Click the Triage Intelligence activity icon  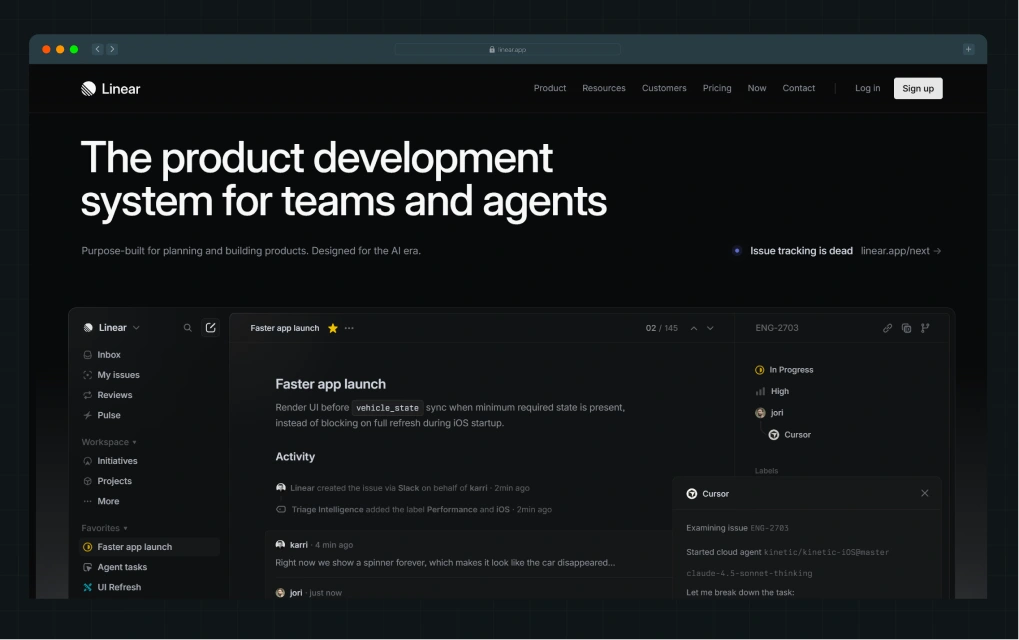[281, 509]
